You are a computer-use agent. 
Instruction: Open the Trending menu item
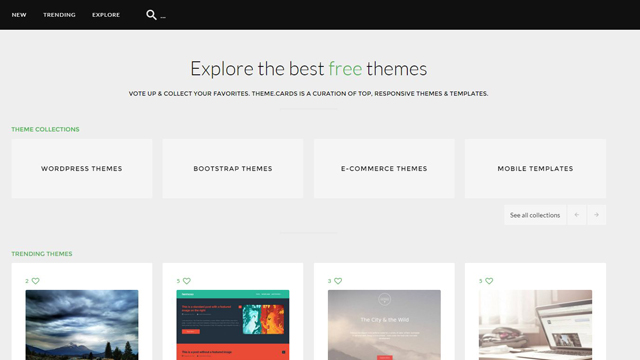[59, 15]
